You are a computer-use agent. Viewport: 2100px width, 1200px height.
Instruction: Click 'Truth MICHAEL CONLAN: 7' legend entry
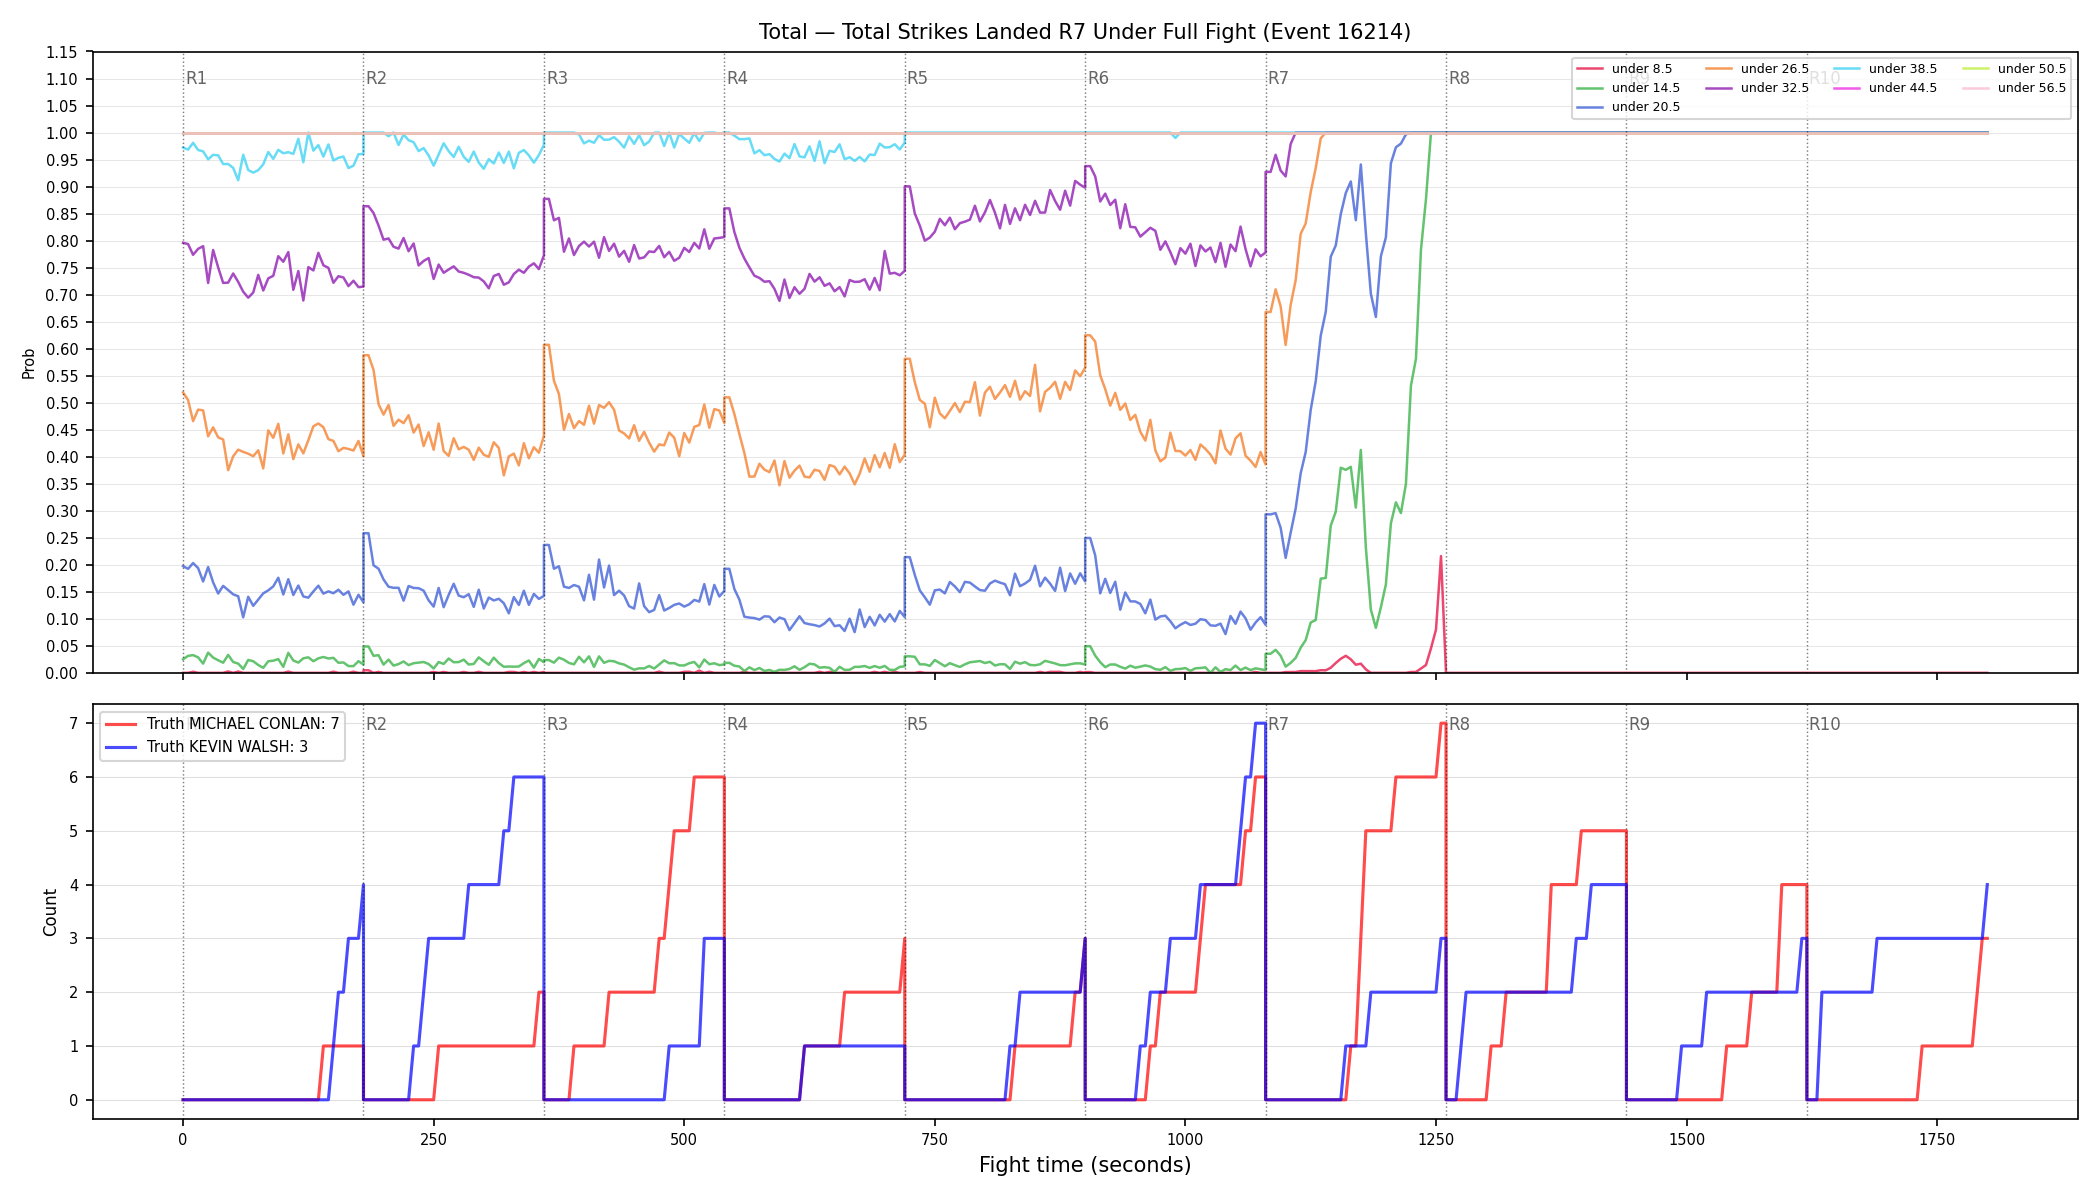(222, 724)
